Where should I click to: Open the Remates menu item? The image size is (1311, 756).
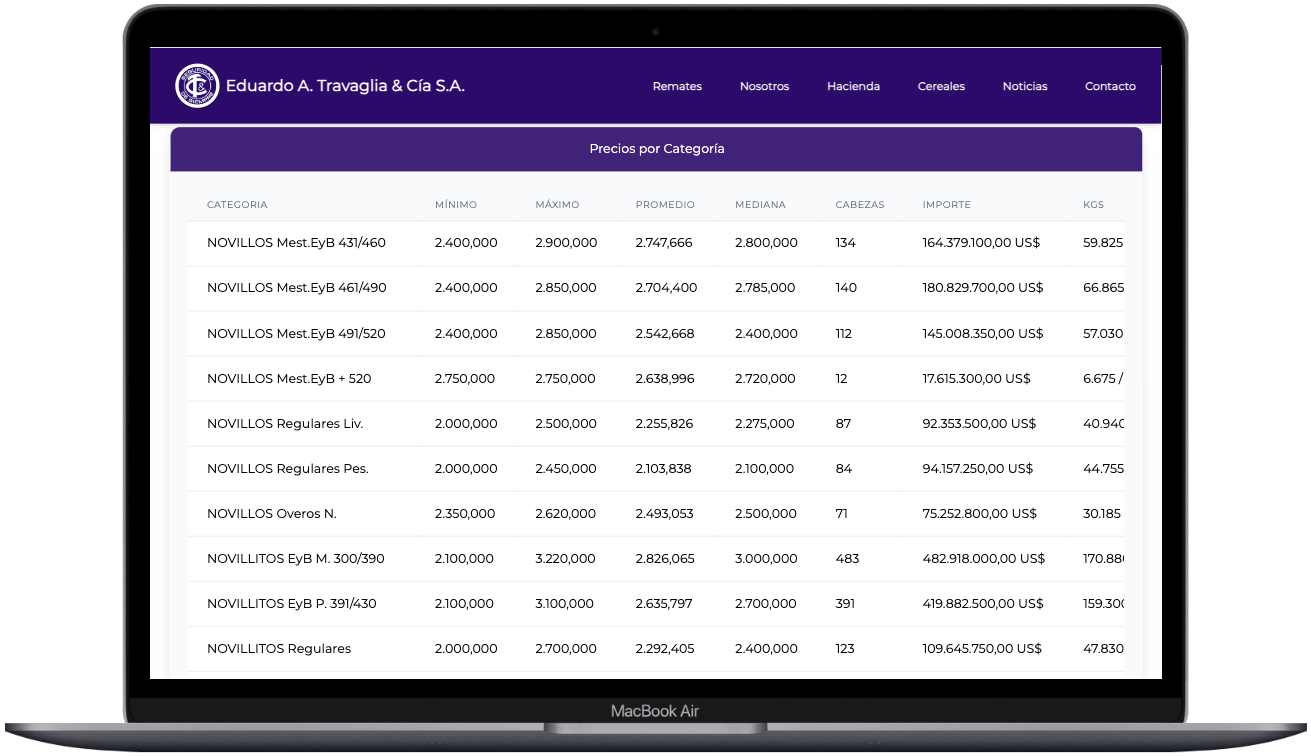[x=677, y=87]
